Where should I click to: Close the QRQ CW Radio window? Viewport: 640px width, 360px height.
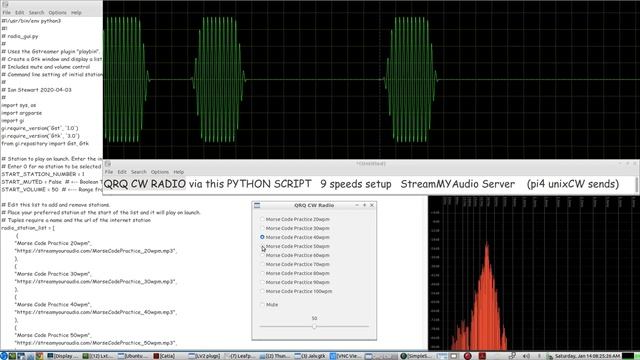pyautogui.click(x=372, y=205)
